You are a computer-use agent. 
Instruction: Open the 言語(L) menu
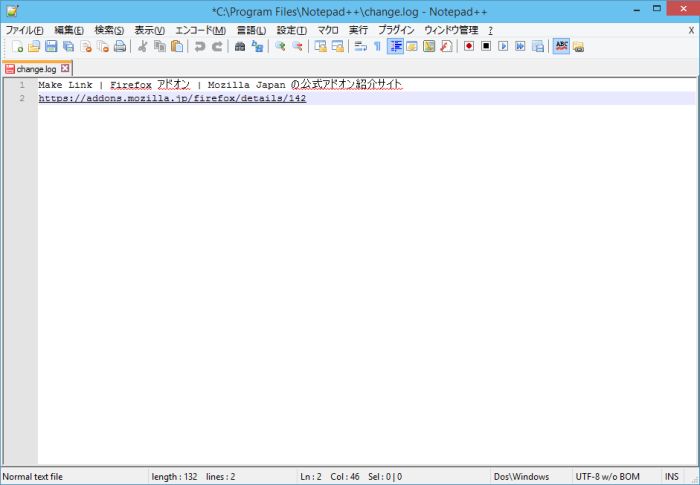click(x=251, y=30)
